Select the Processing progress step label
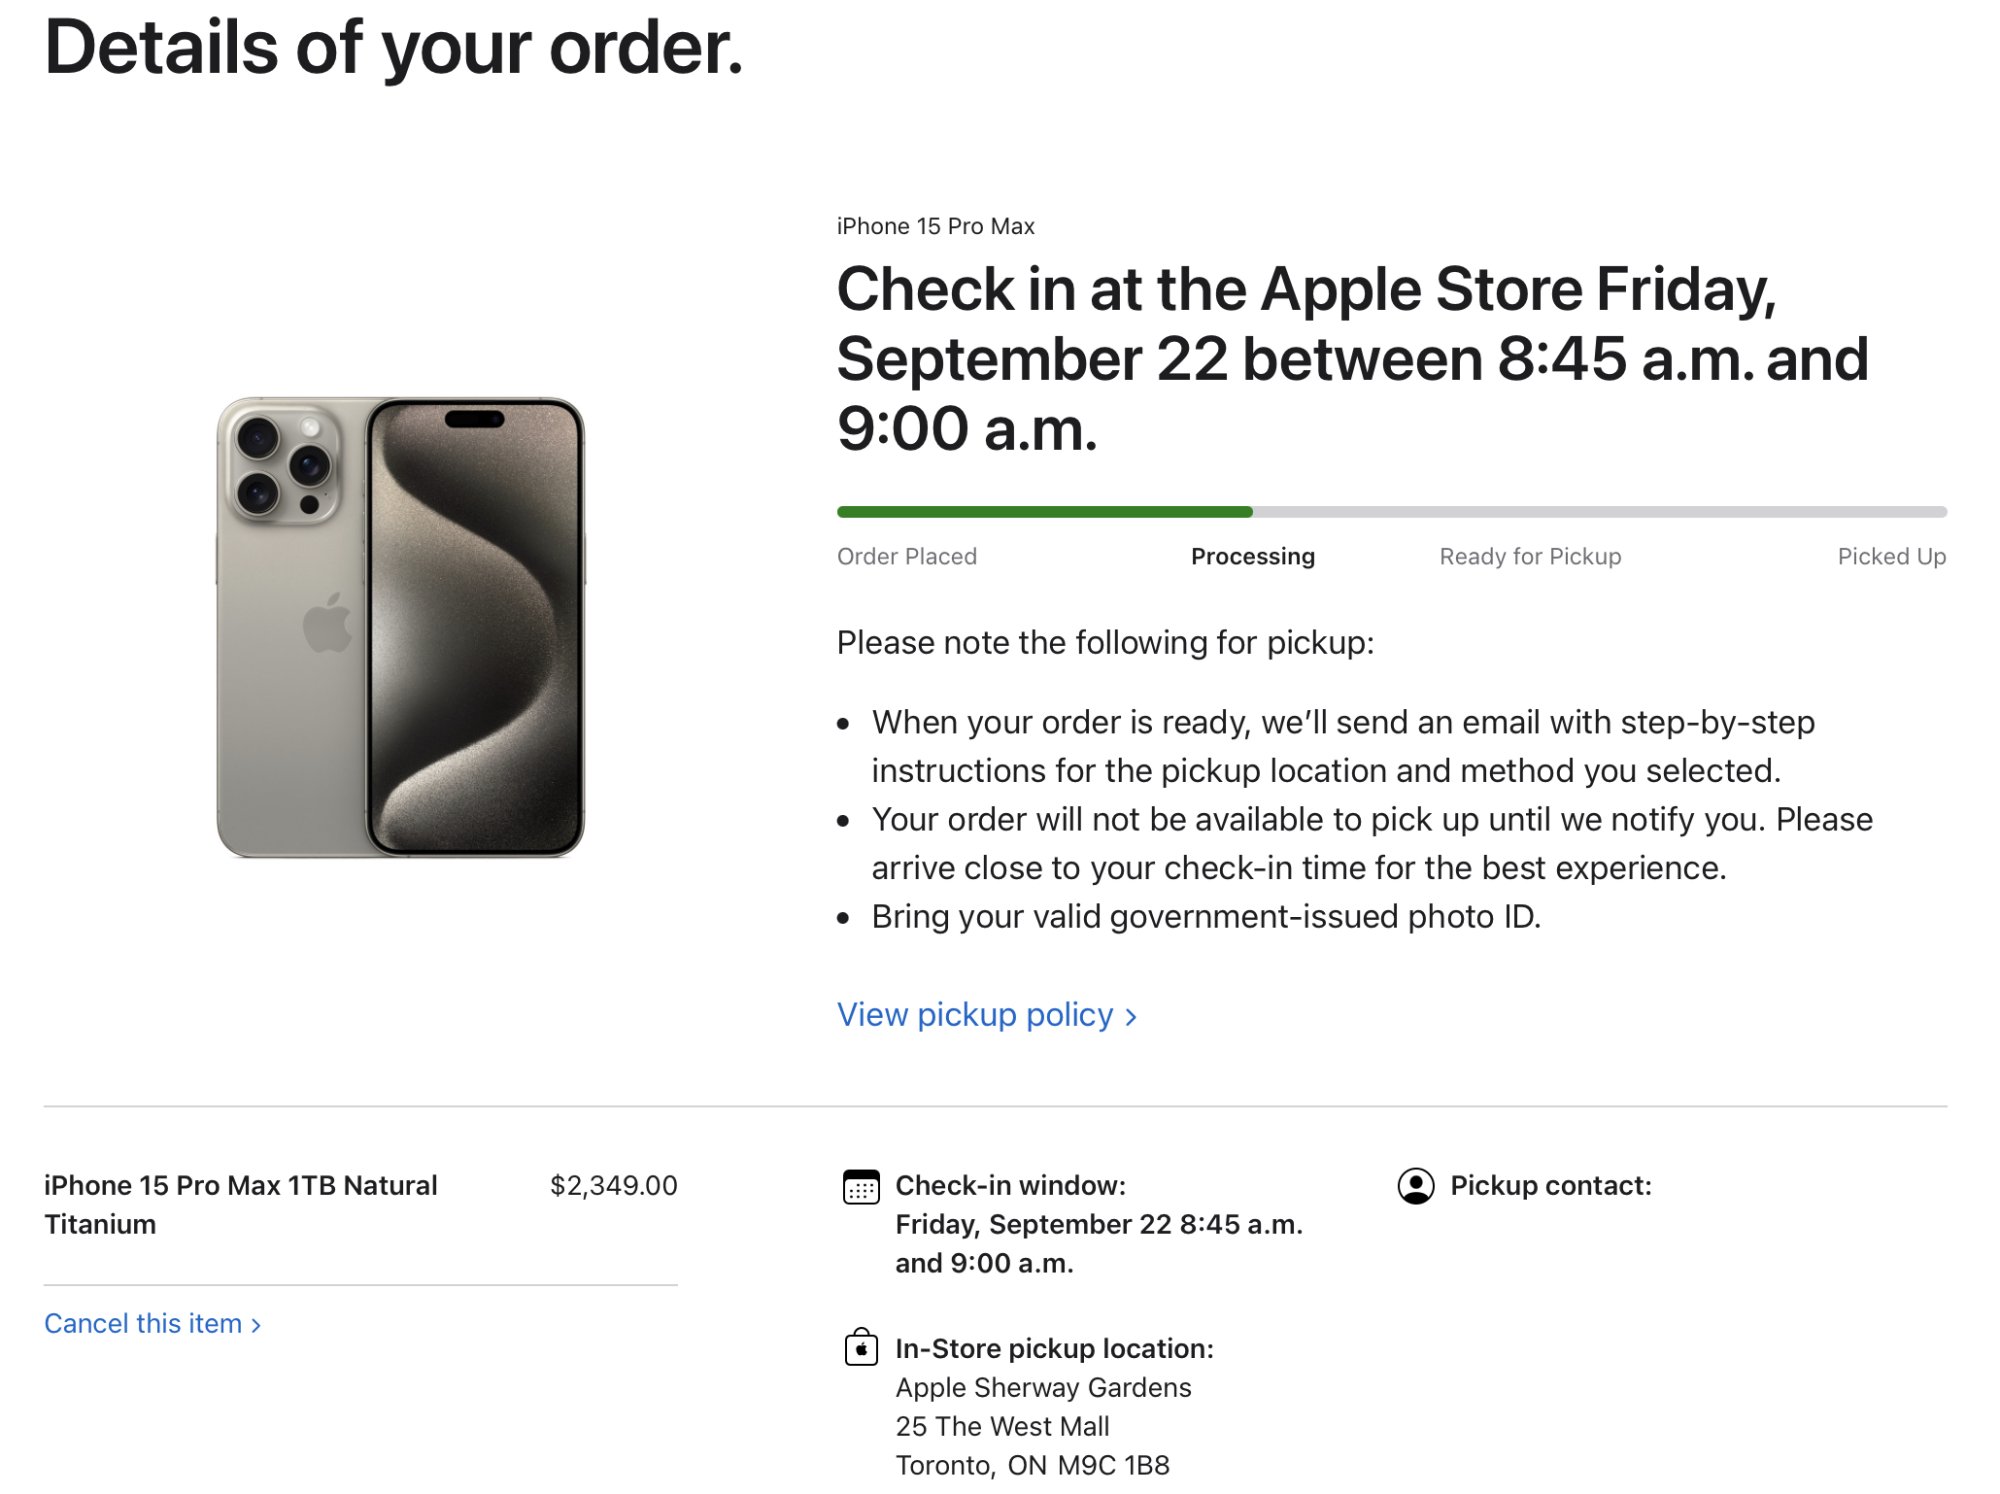The image size is (2000, 1494). pos(1252,557)
